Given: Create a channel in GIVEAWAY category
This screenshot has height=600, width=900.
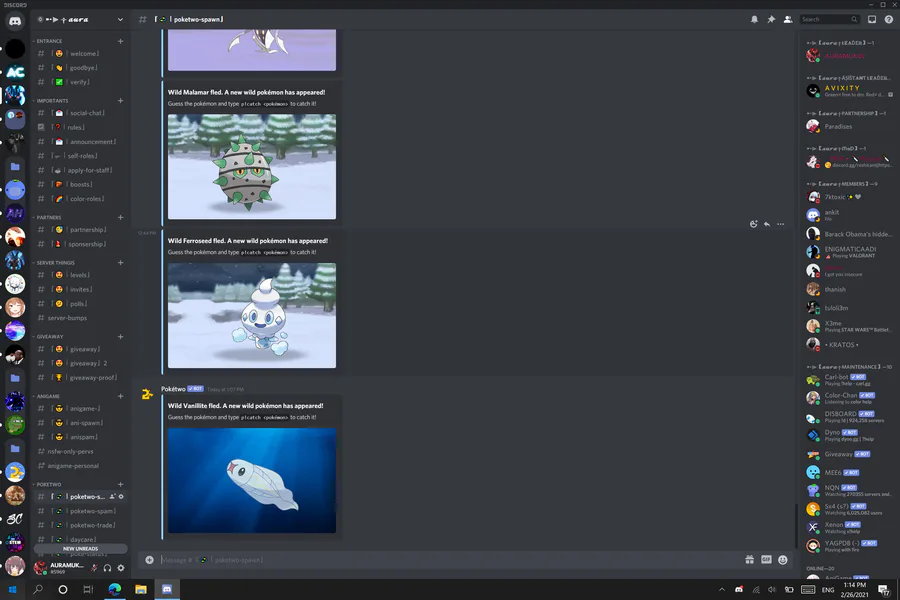Looking at the screenshot, I should [x=121, y=336].
